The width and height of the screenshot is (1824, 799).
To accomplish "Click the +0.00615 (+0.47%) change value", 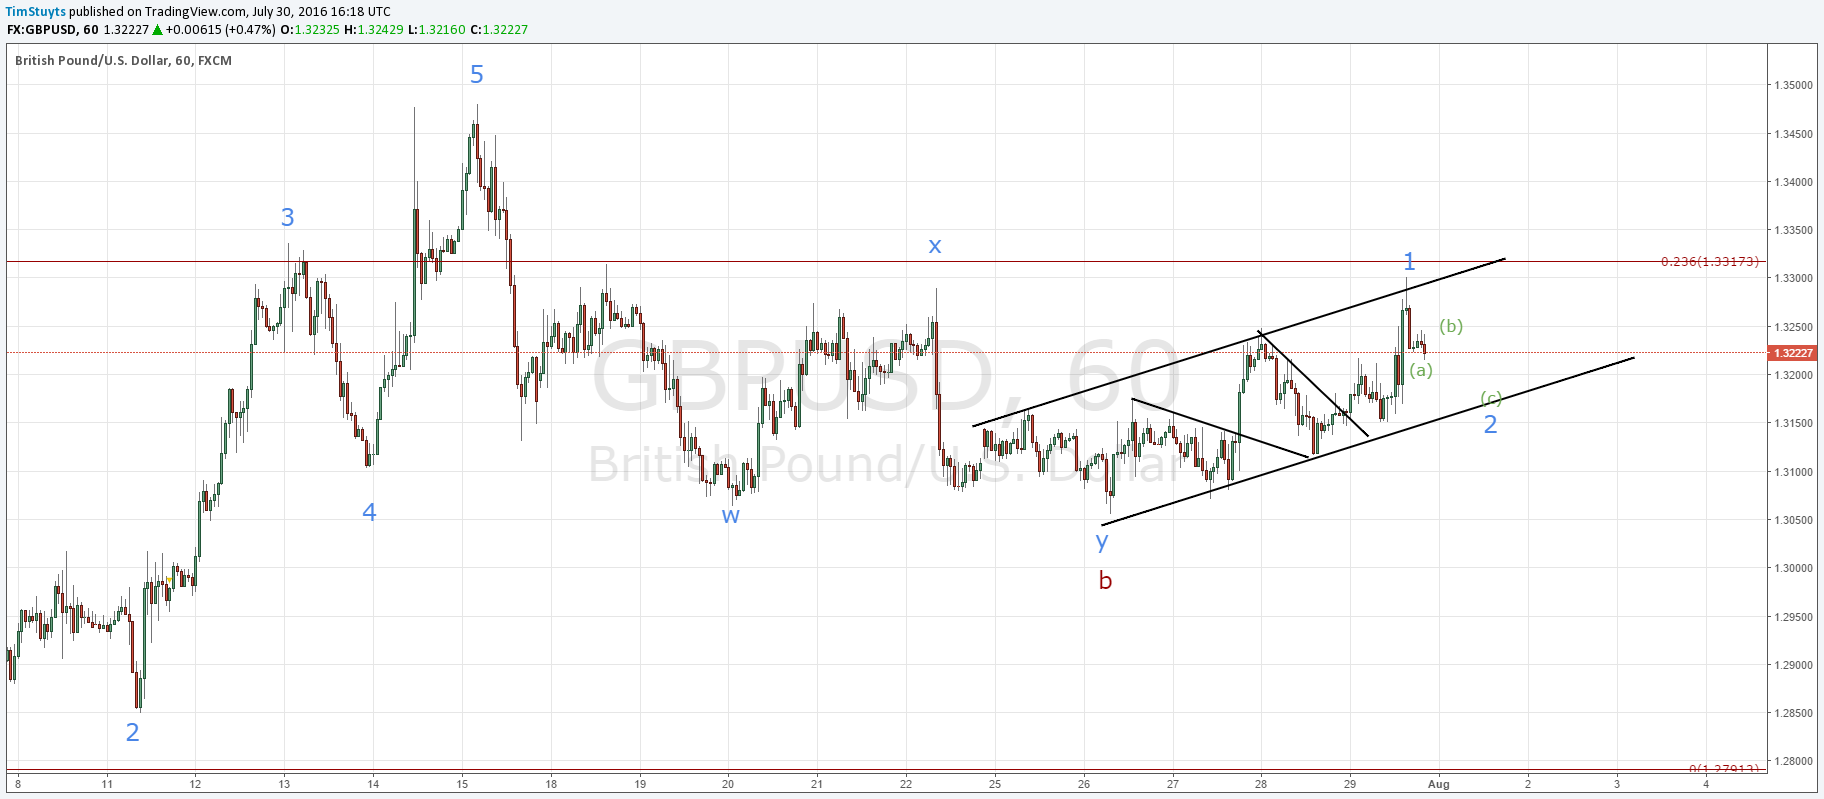I will click(220, 30).
